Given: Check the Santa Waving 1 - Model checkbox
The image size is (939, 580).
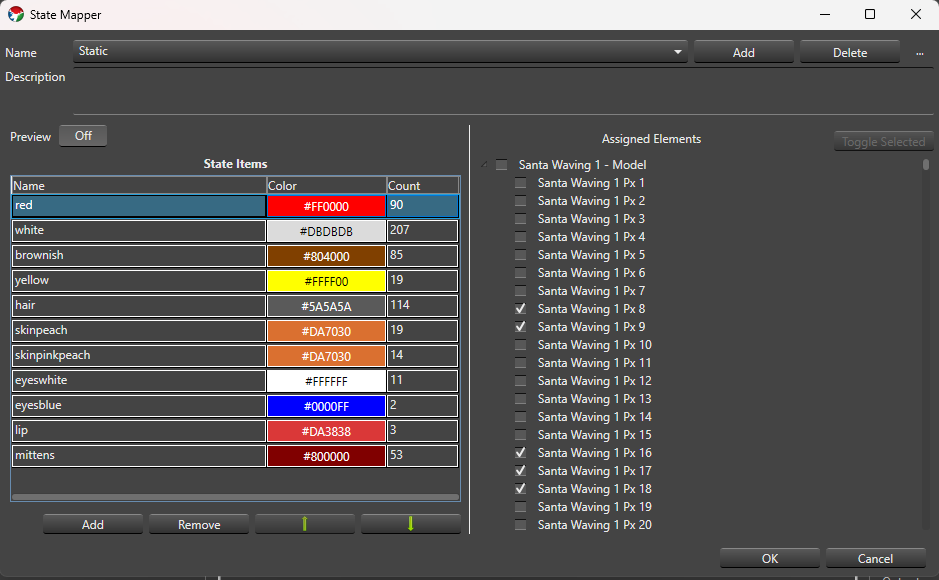Looking at the screenshot, I should (x=502, y=165).
